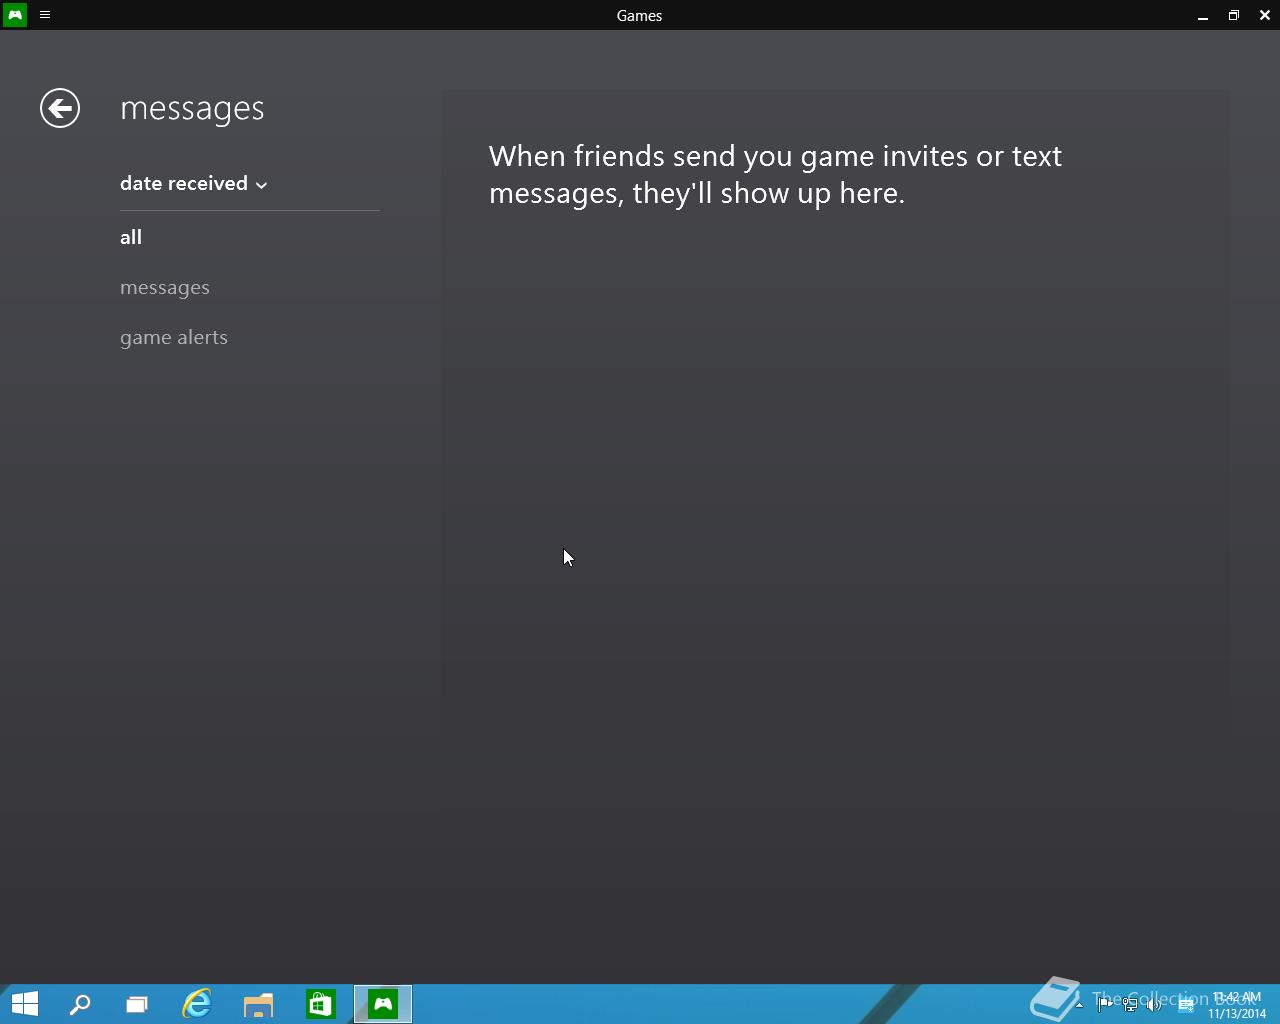The height and width of the screenshot is (1024, 1280).
Task: Open the hamburger app menu in title bar
Action: (45, 15)
